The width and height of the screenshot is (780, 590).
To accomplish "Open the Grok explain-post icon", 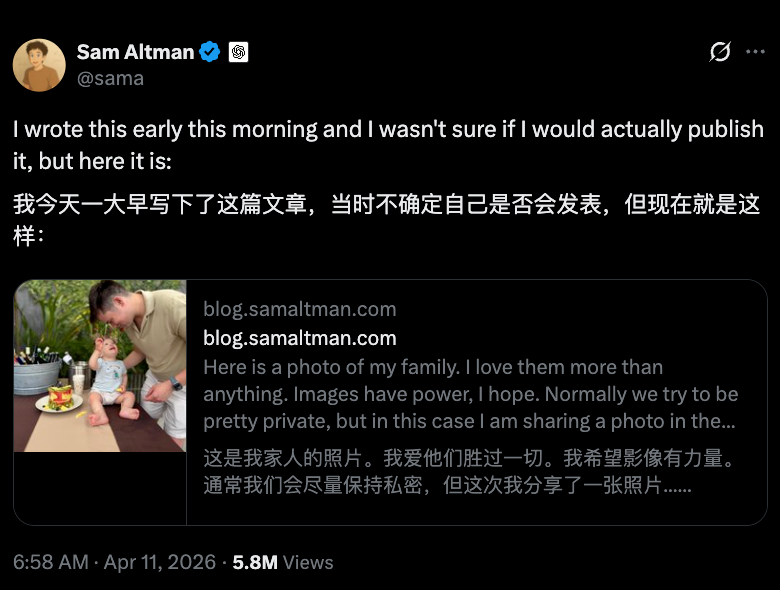I will tap(719, 52).
